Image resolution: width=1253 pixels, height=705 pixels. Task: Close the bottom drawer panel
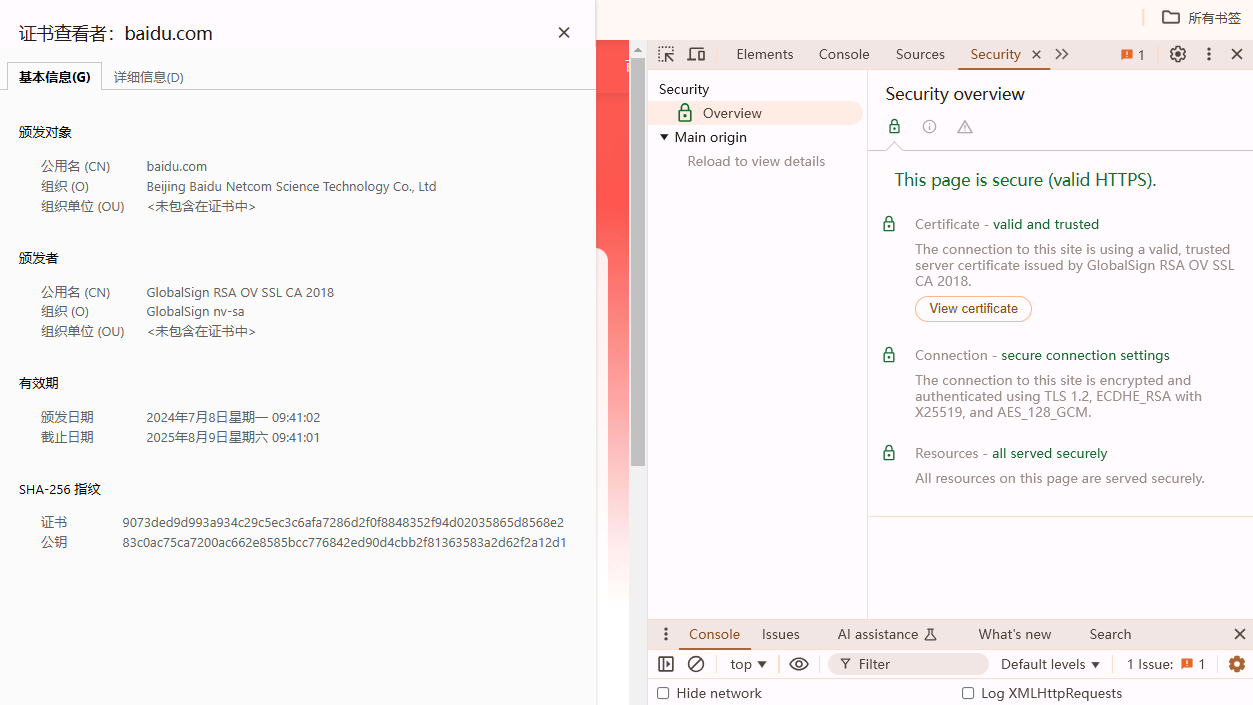click(1239, 634)
